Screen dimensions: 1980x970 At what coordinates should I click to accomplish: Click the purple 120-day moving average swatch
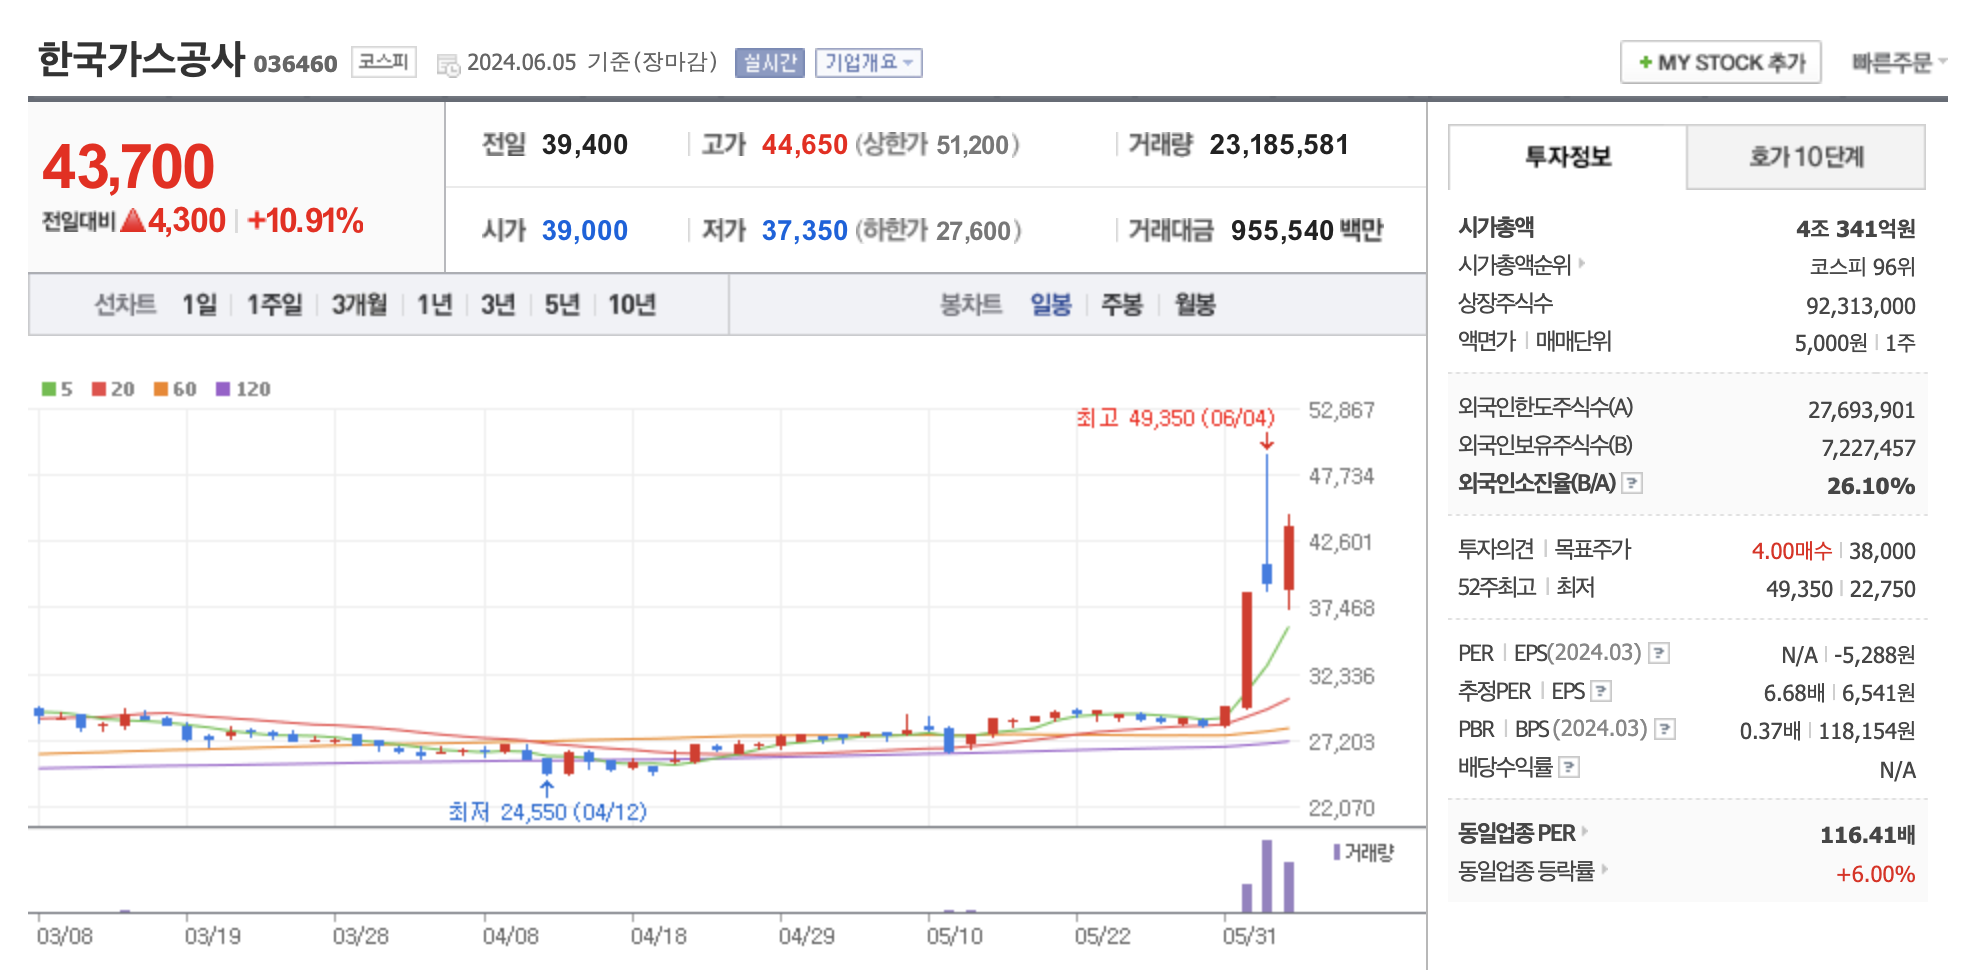pos(223,389)
